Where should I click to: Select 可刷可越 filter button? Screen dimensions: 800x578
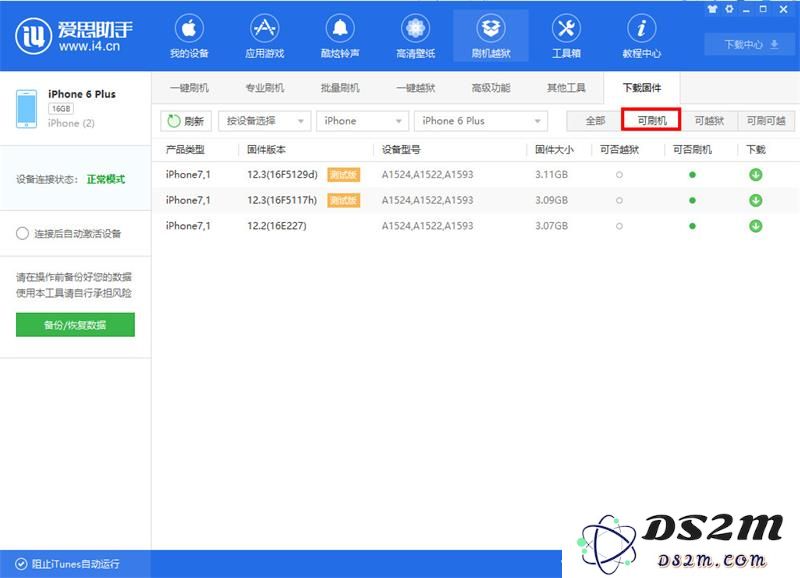coord(766,121)
